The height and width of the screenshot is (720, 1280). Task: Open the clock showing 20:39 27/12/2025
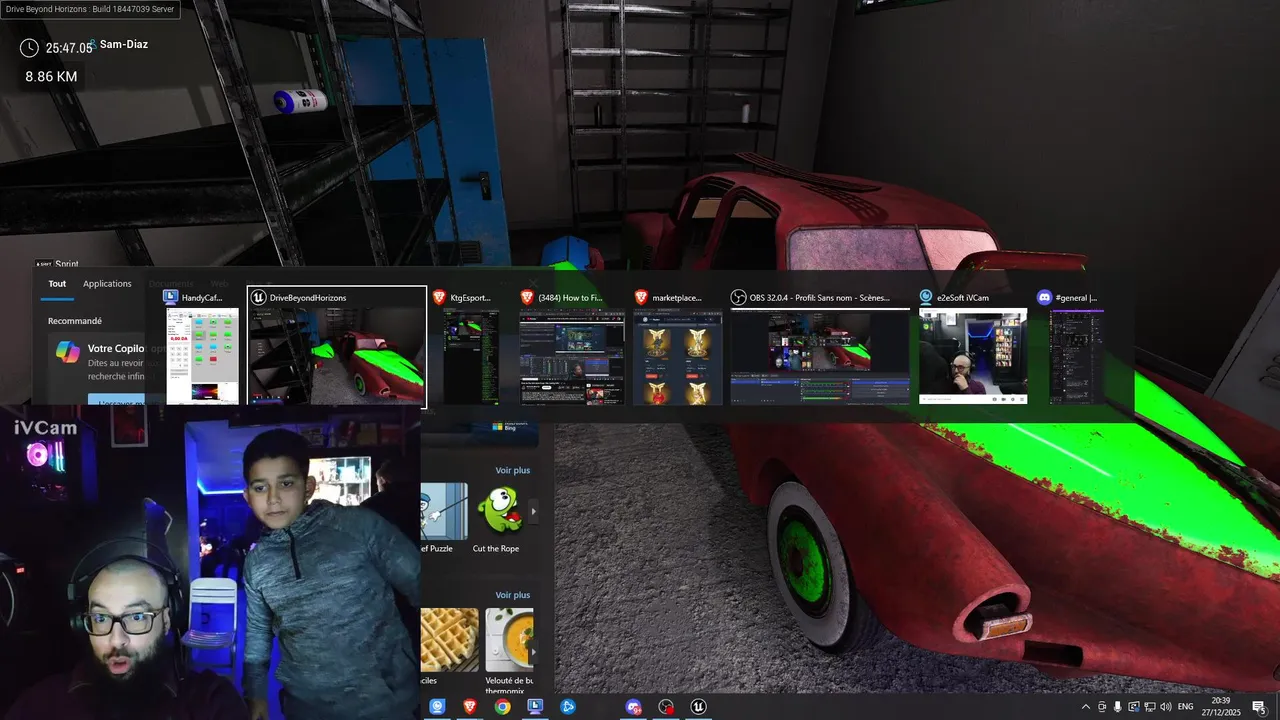pyautogui.click(x=1220, y=707)
